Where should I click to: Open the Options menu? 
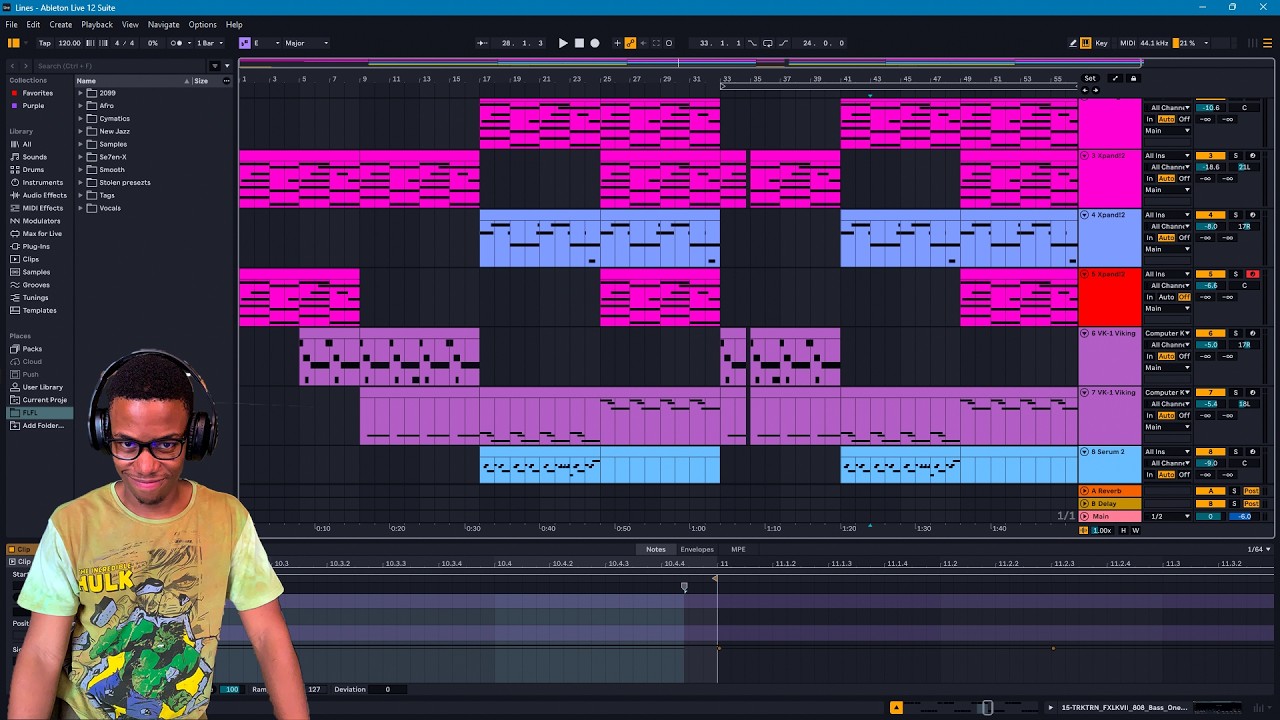click(x=202, y=25)
